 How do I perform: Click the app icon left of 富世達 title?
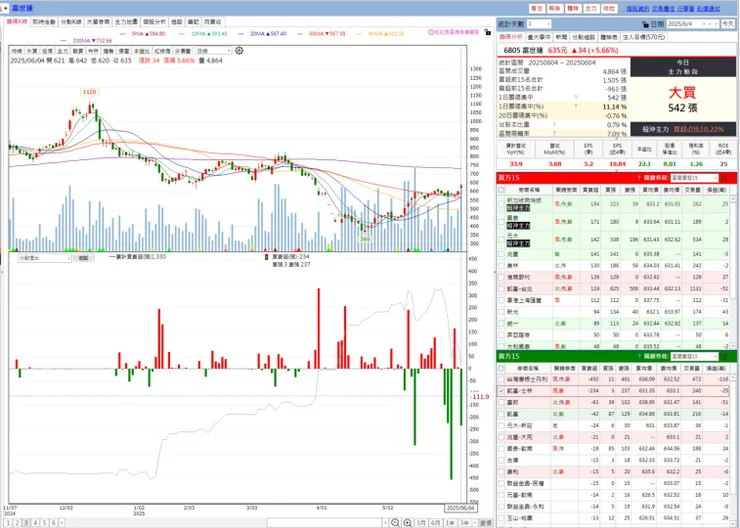pyautogui.click(x=4, y=8)
